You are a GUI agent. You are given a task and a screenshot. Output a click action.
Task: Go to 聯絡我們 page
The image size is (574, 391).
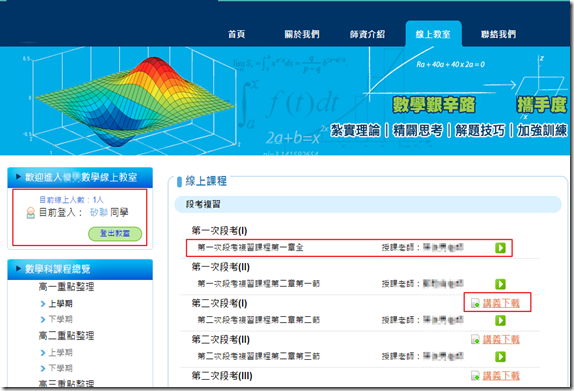click(x=498, y=34)
